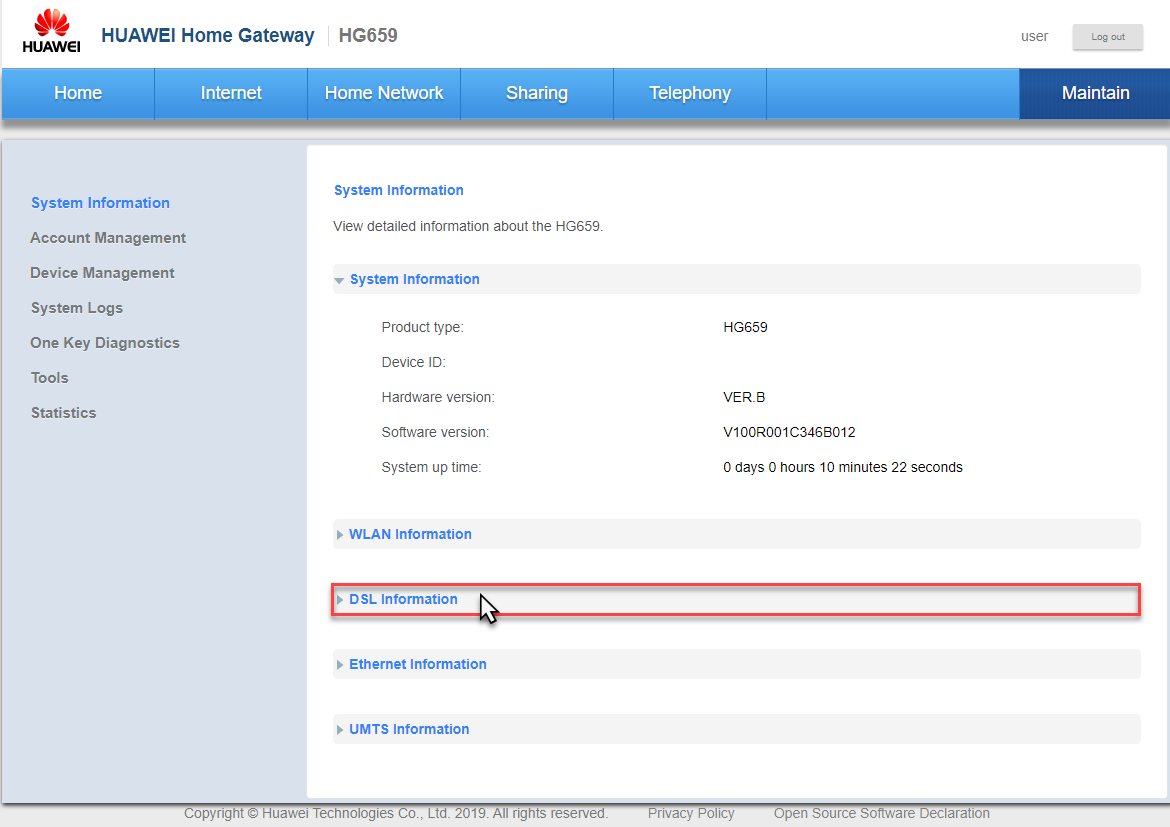1170x827 pixels.
Task: Expand the UMTS Information arrow
Action: point(340,729)
